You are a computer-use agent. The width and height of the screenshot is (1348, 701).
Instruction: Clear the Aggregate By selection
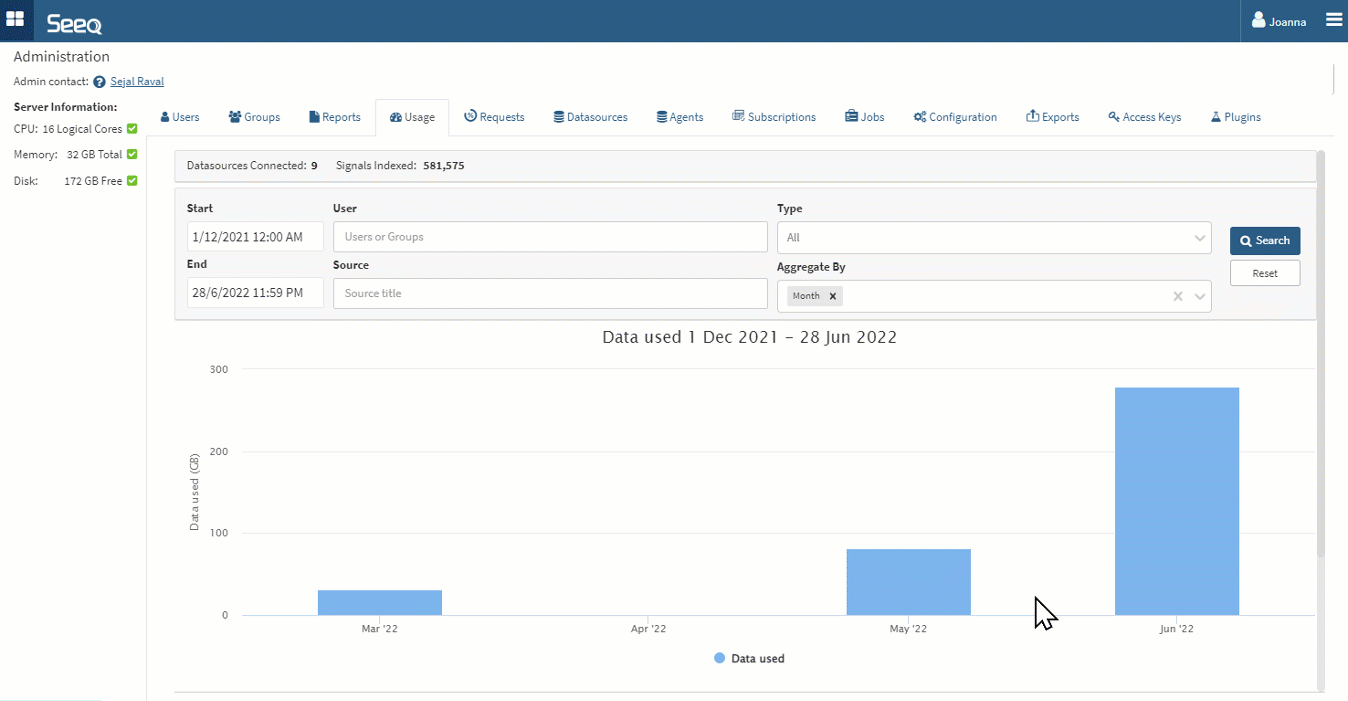1178,296
